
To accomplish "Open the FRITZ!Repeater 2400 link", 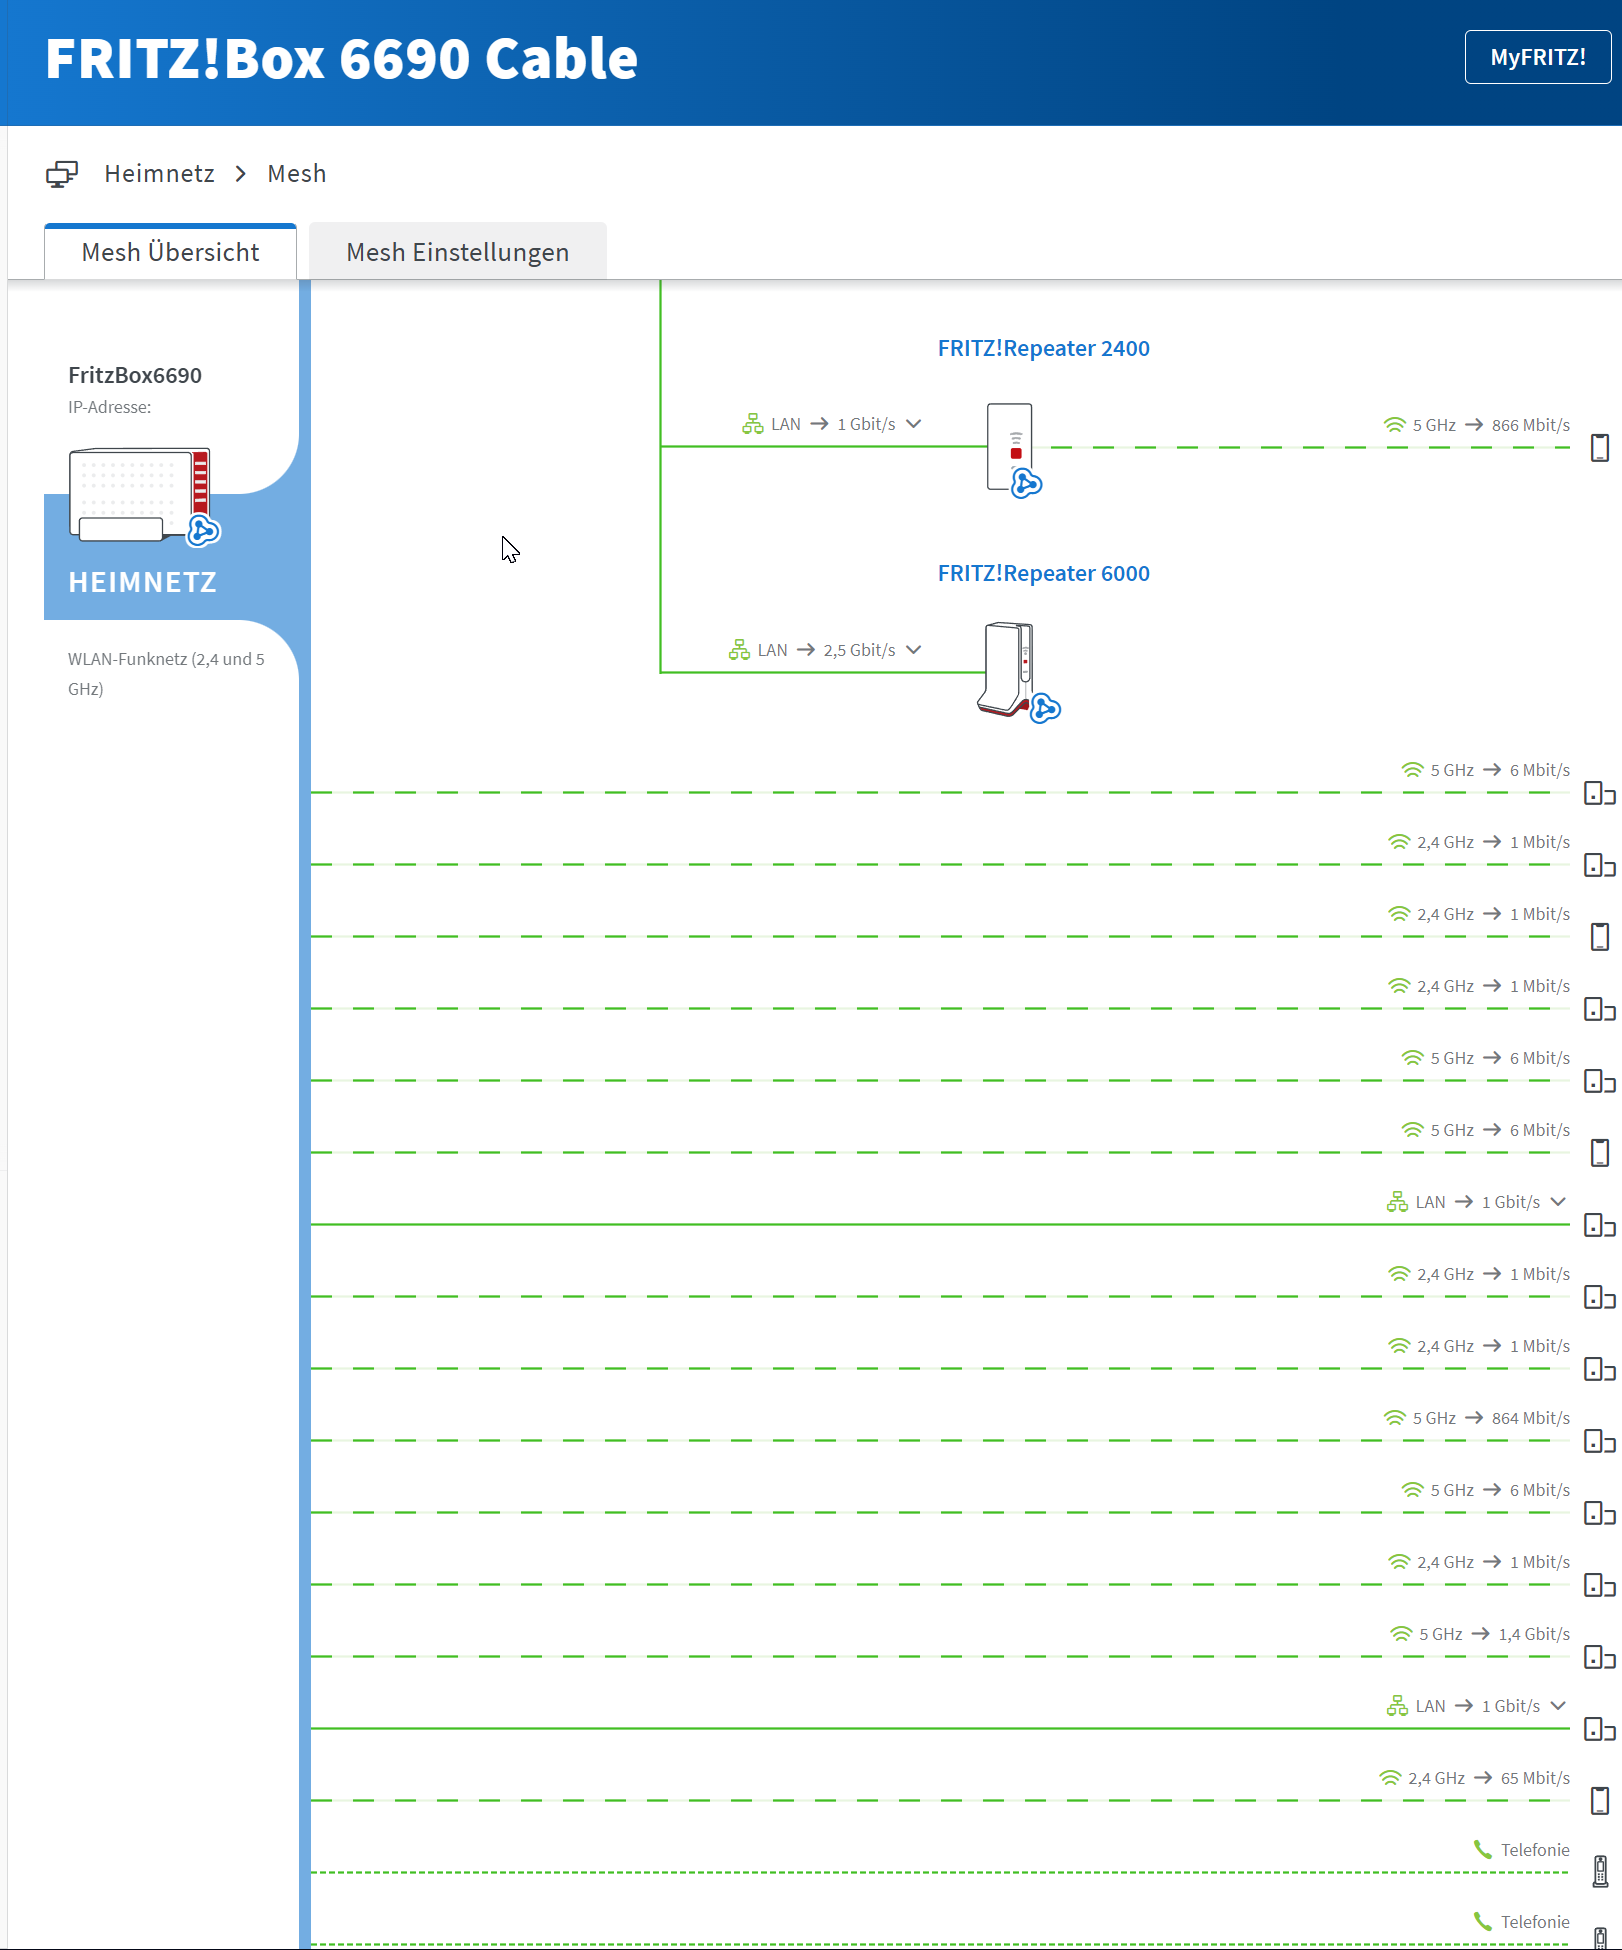I will [1044, 348].
